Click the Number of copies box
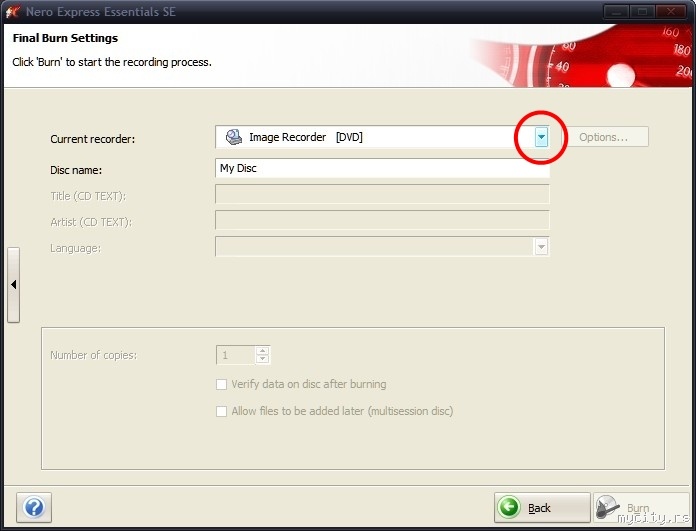This screenshot has height=531, width=696. 236,355
